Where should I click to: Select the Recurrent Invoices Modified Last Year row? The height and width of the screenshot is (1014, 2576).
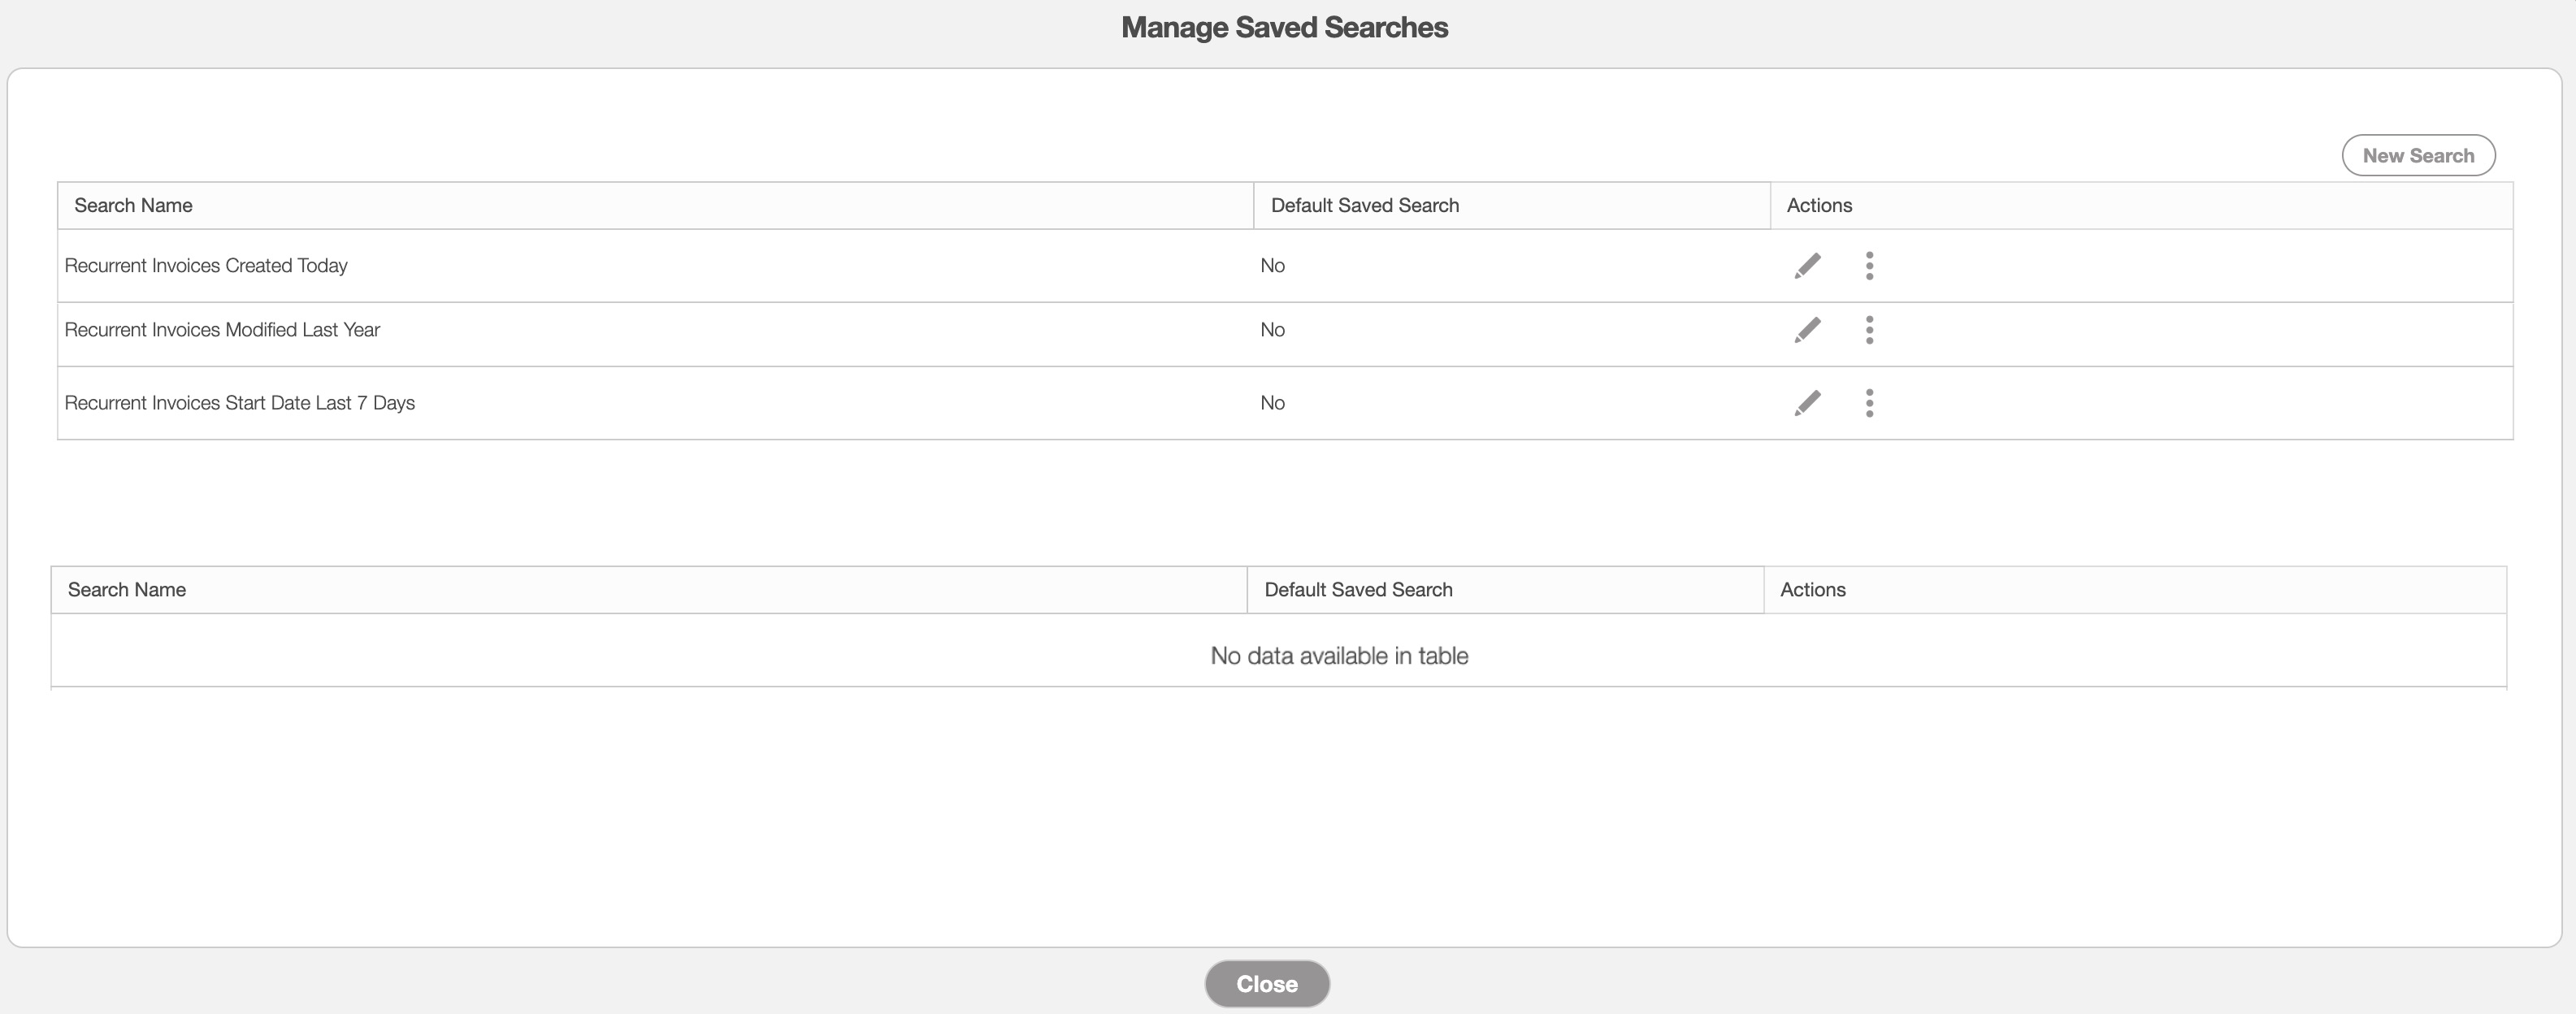pos(222,330)
